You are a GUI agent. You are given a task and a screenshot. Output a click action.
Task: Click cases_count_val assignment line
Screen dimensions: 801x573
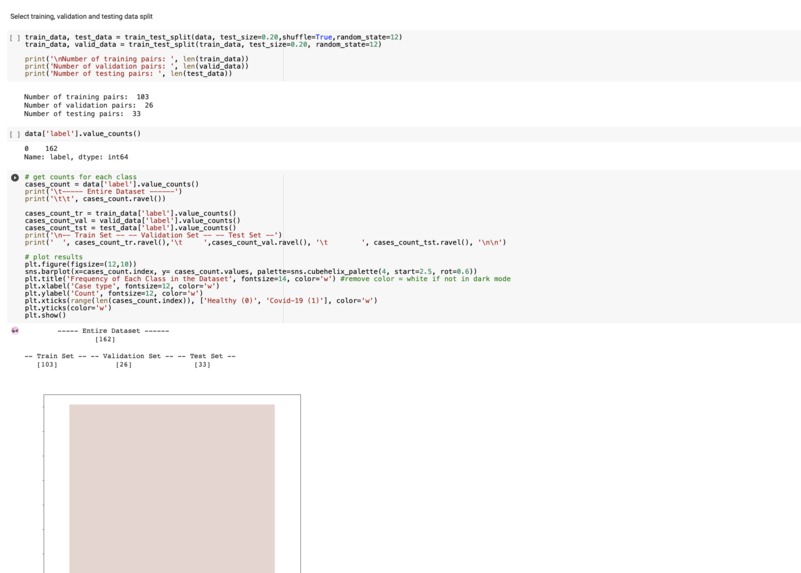[132, 221]
